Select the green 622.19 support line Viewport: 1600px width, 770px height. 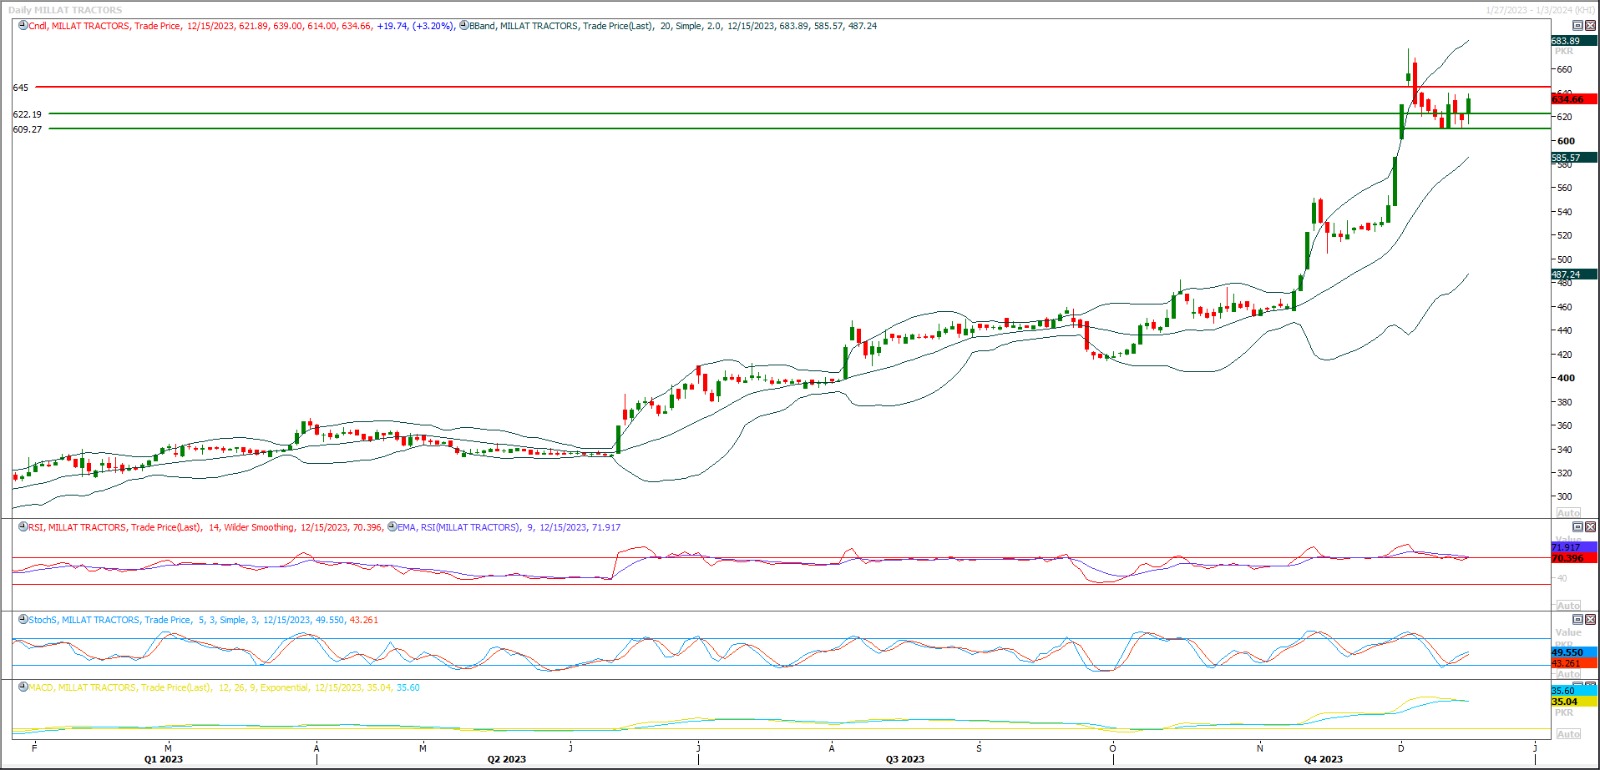[700, 114]
